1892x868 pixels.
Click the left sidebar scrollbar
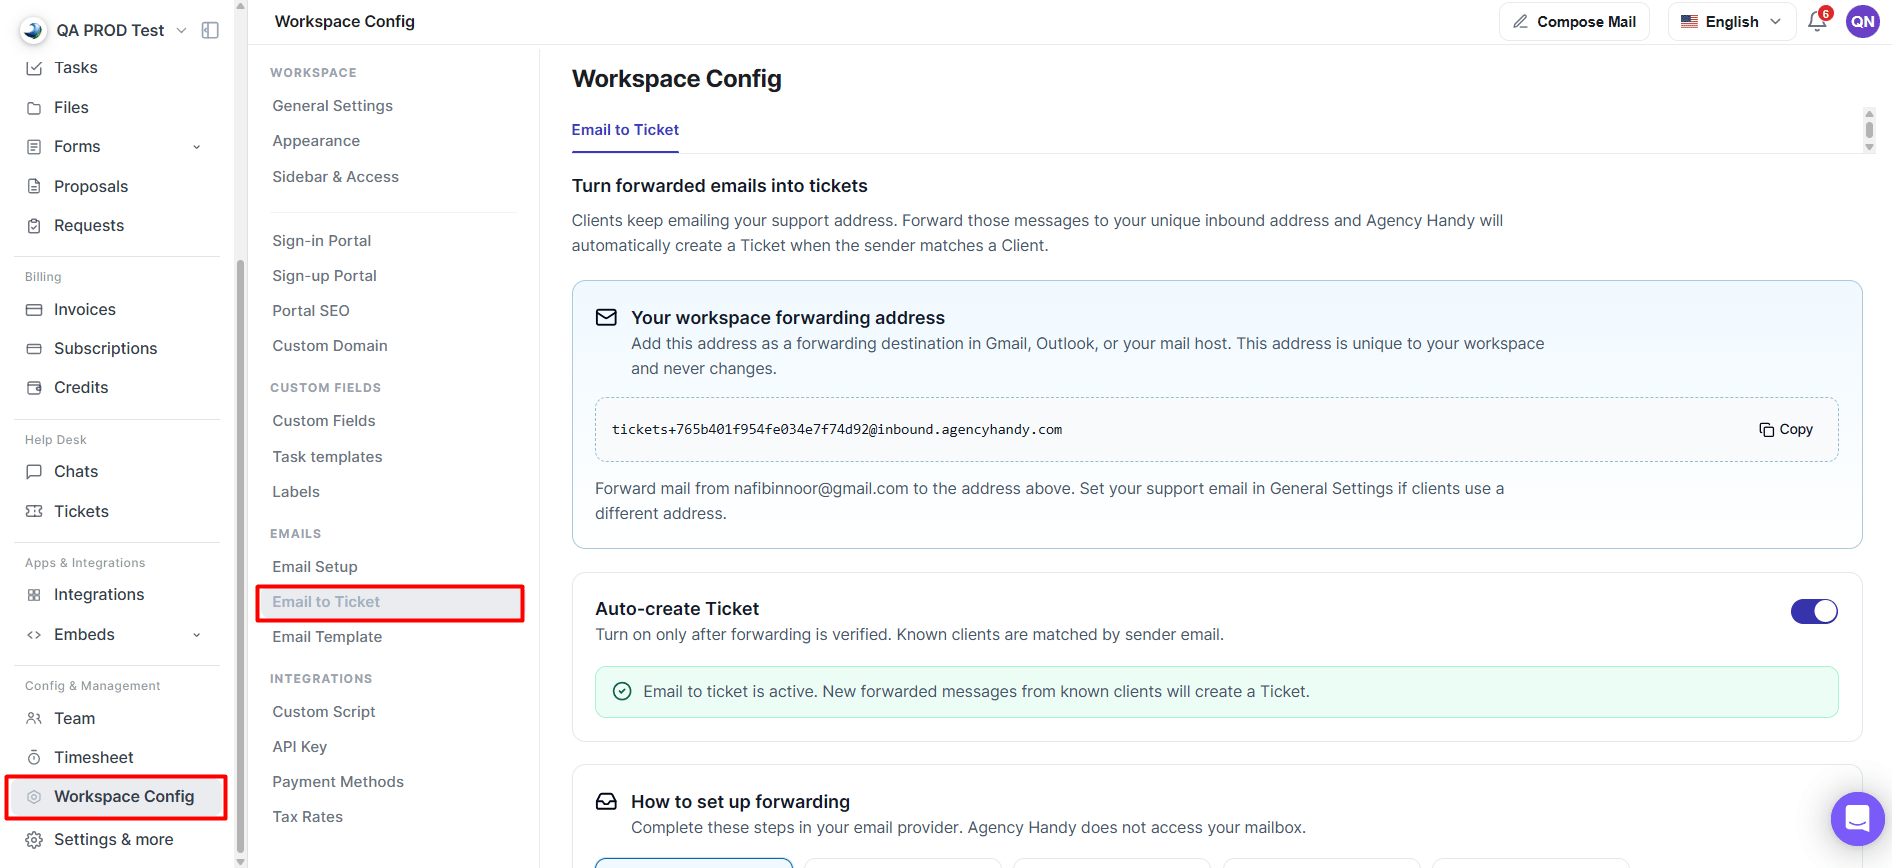pos(240,555)
